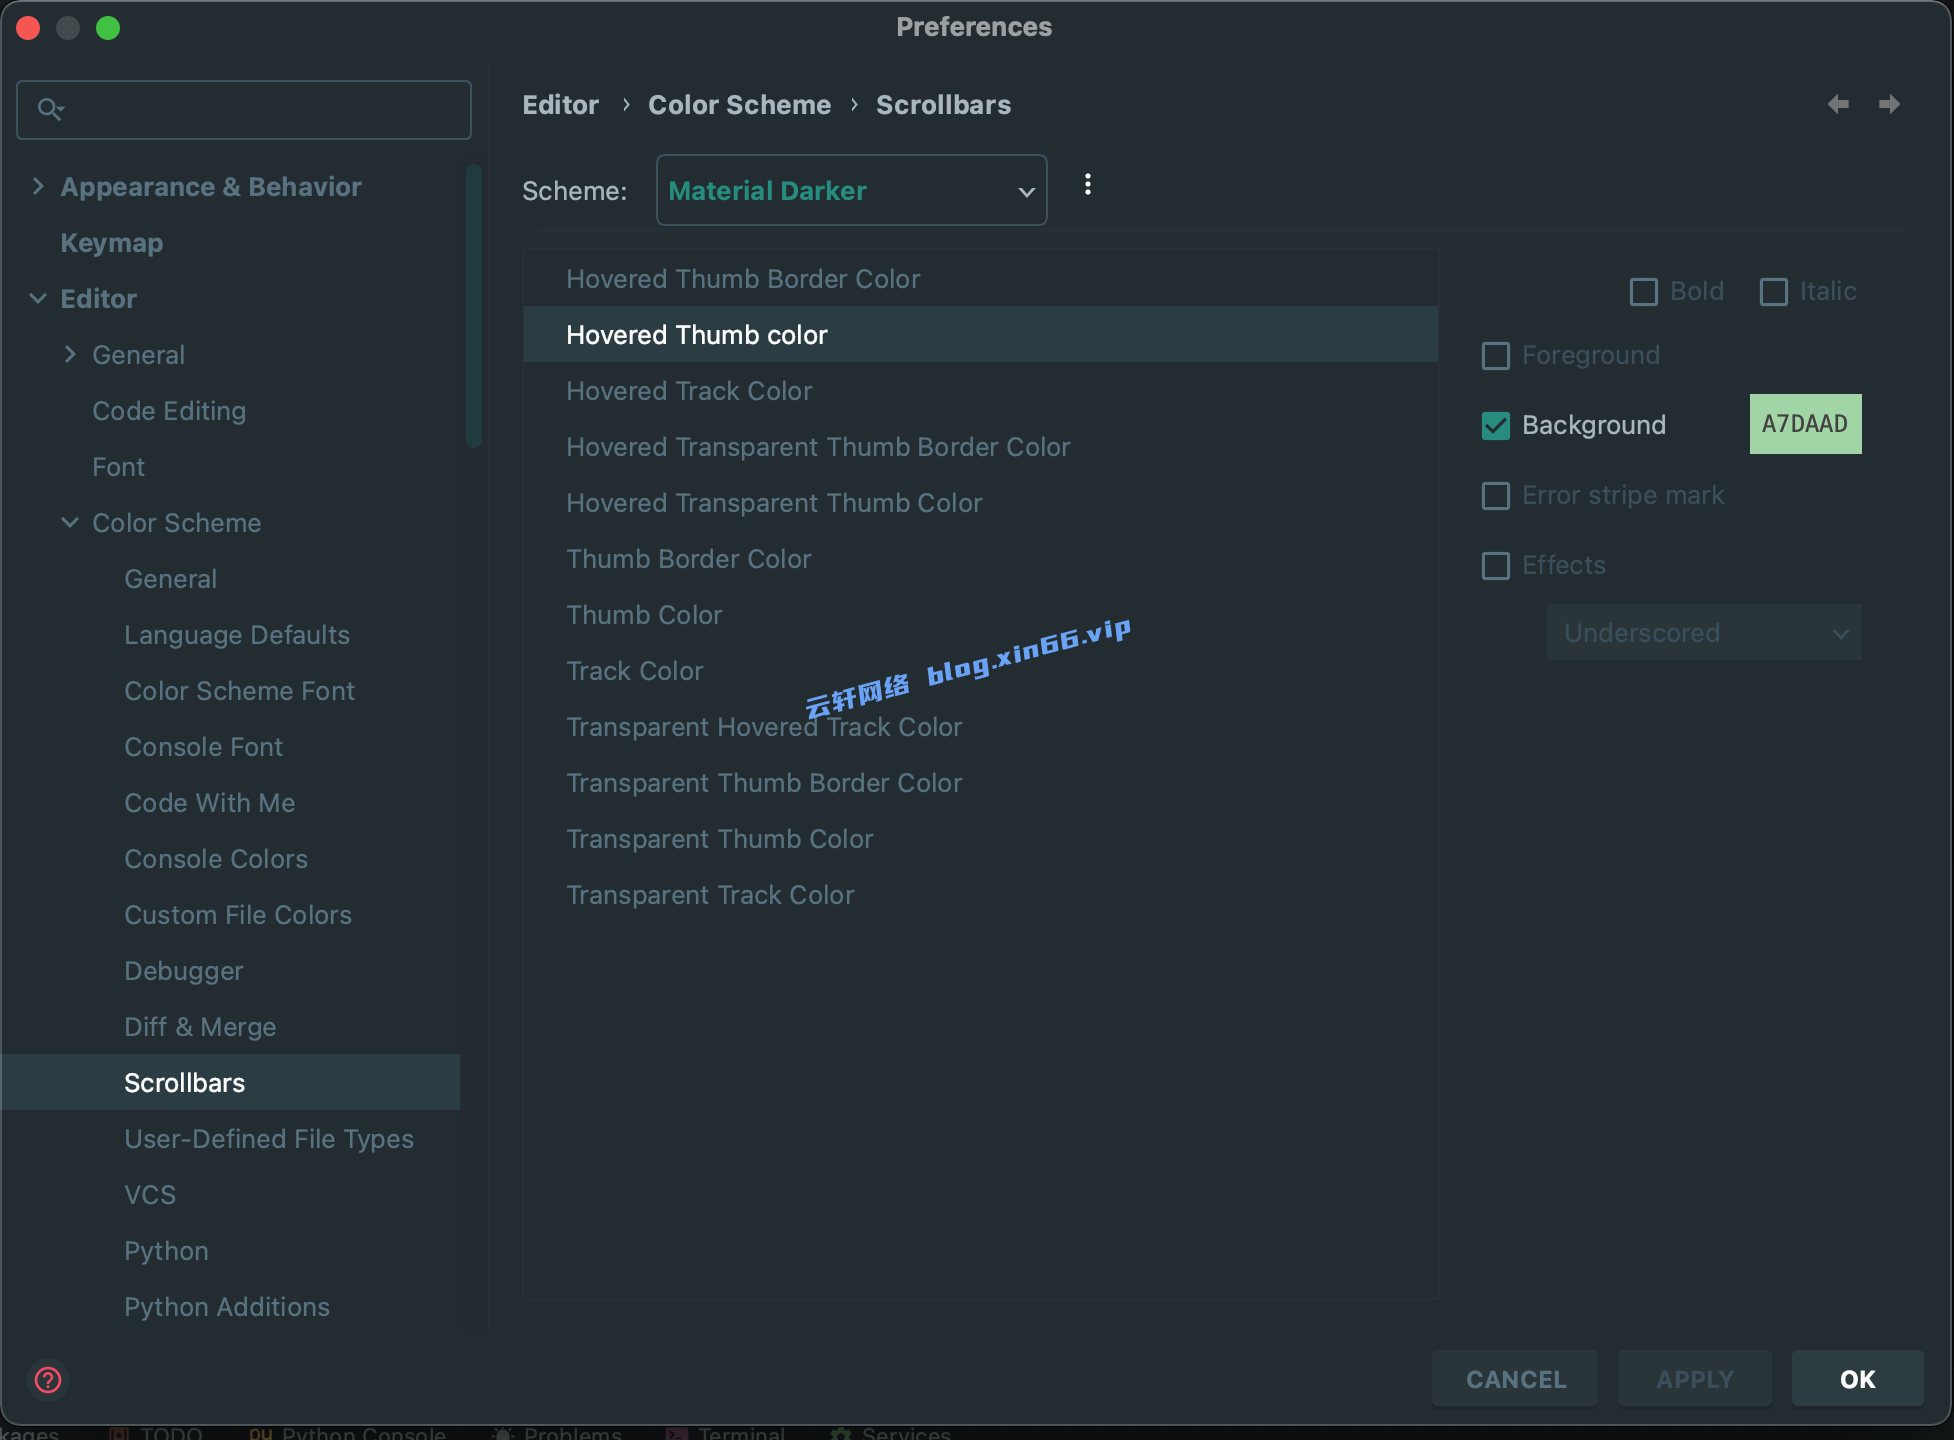Image resolution: width=1954 pixels, height=1440 pixels.
Task: Uncheck the Background checkbox
Action: pos(1496,426)
